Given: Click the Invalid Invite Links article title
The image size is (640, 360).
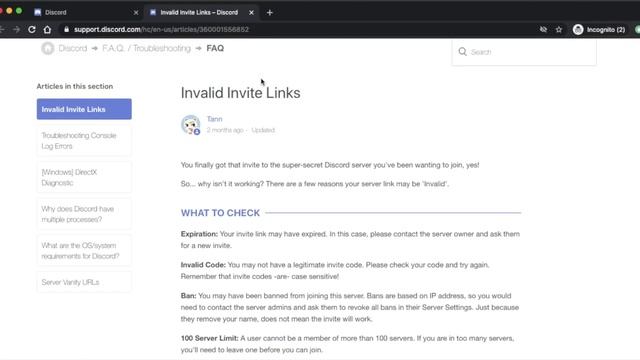Looking at the screenshot, I should click(x=240, y=93).
